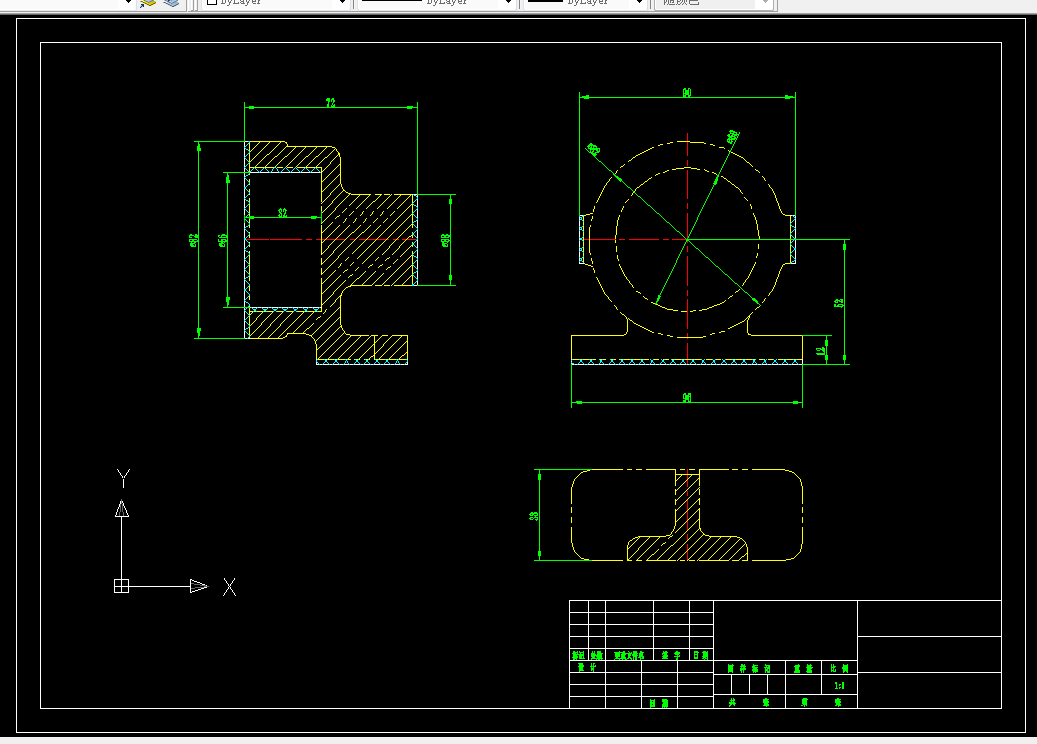
Task: Select the ø82 vertical diameter dimension text
Action: pos(194,240)
